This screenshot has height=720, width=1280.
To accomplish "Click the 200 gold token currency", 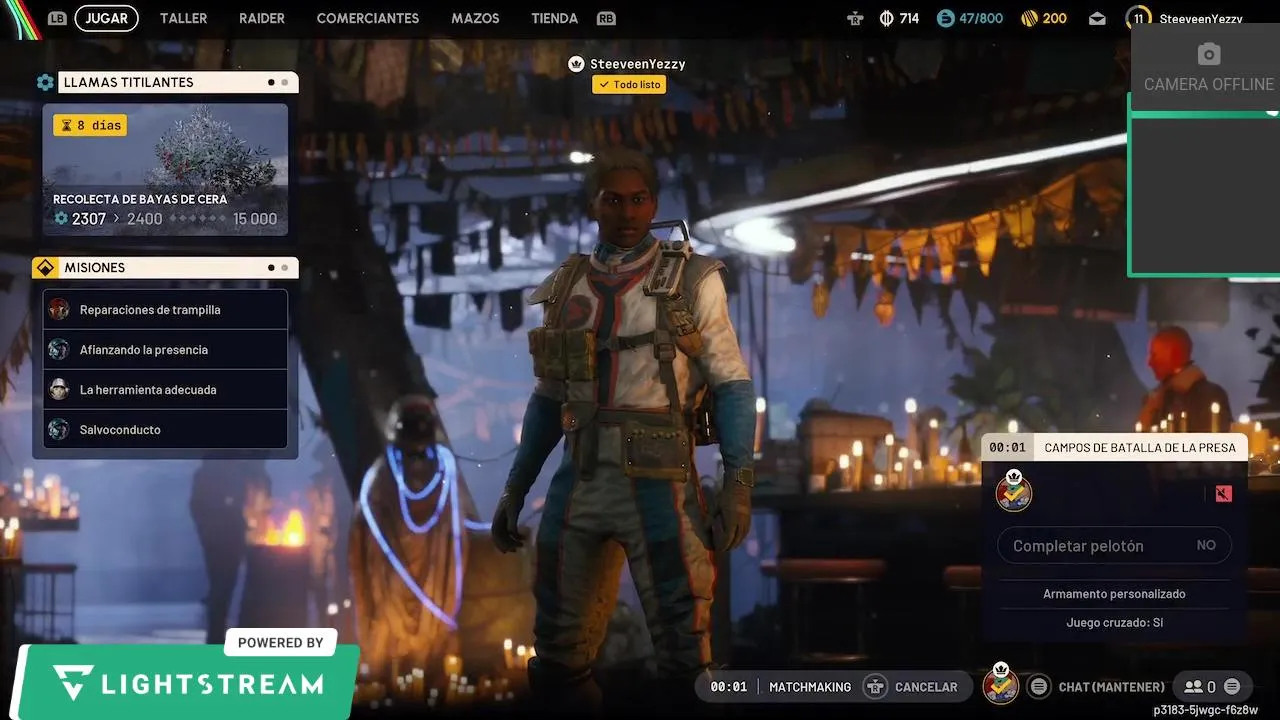I will 1044,18.
